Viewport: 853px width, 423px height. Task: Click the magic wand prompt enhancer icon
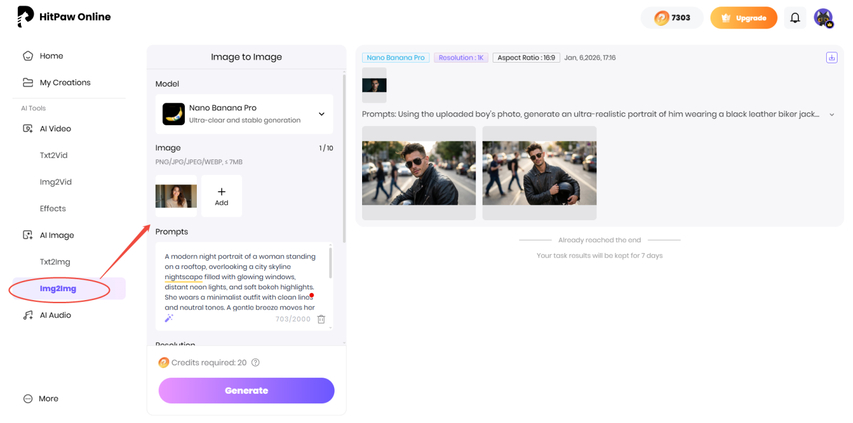[x=170, y=318]
